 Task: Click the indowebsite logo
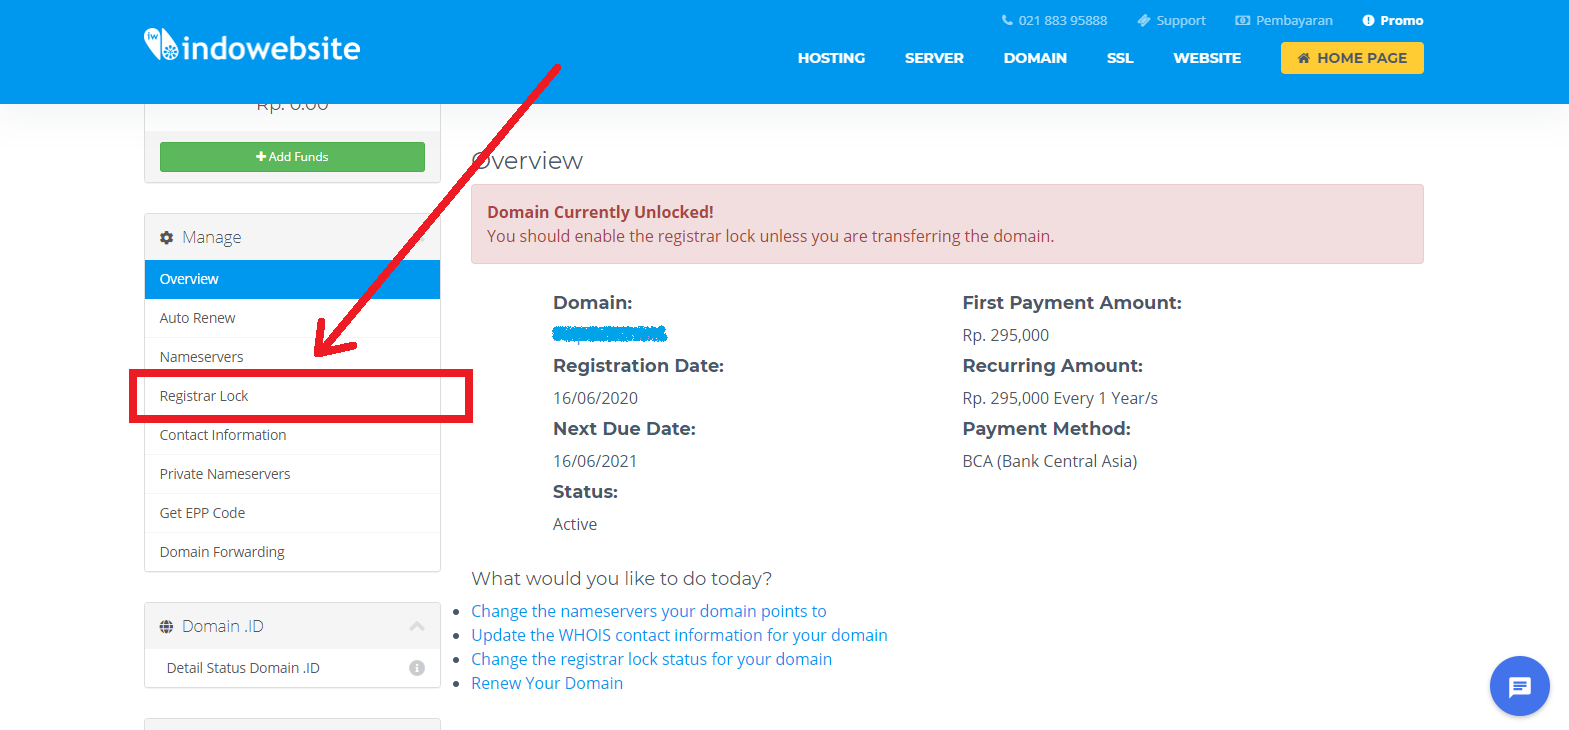(252, 47)
